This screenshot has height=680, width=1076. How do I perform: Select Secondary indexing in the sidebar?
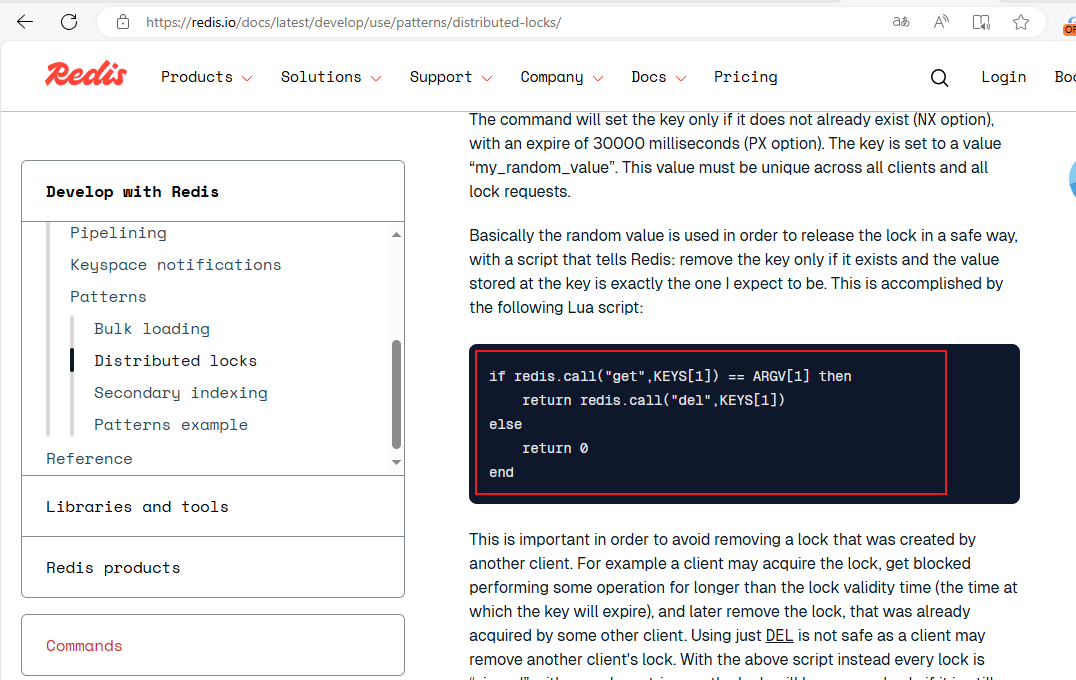coord(181,393)
